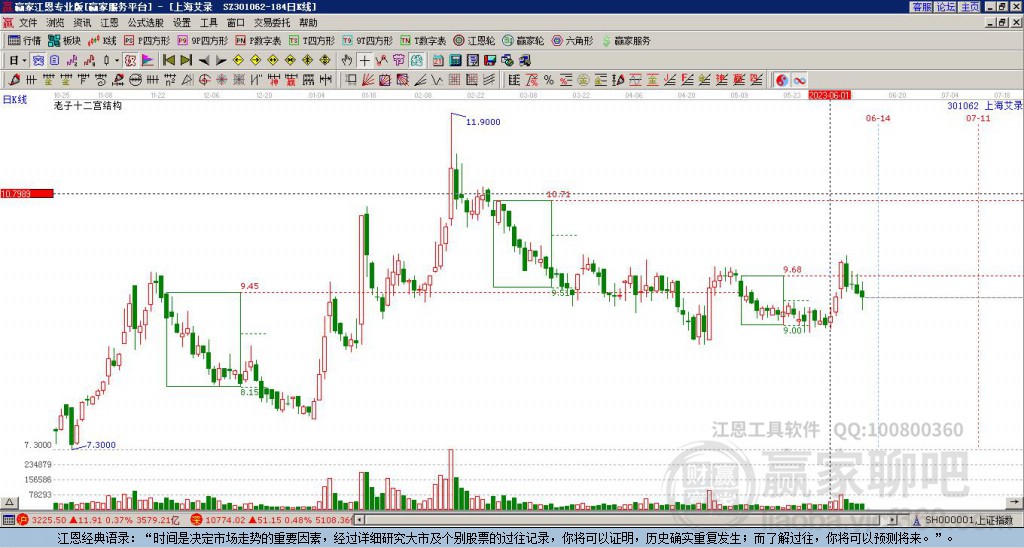Viewport: 1024px width, 548px height.
Task: Click the 3225.50 index status value
Action: [x=49, y=520]
